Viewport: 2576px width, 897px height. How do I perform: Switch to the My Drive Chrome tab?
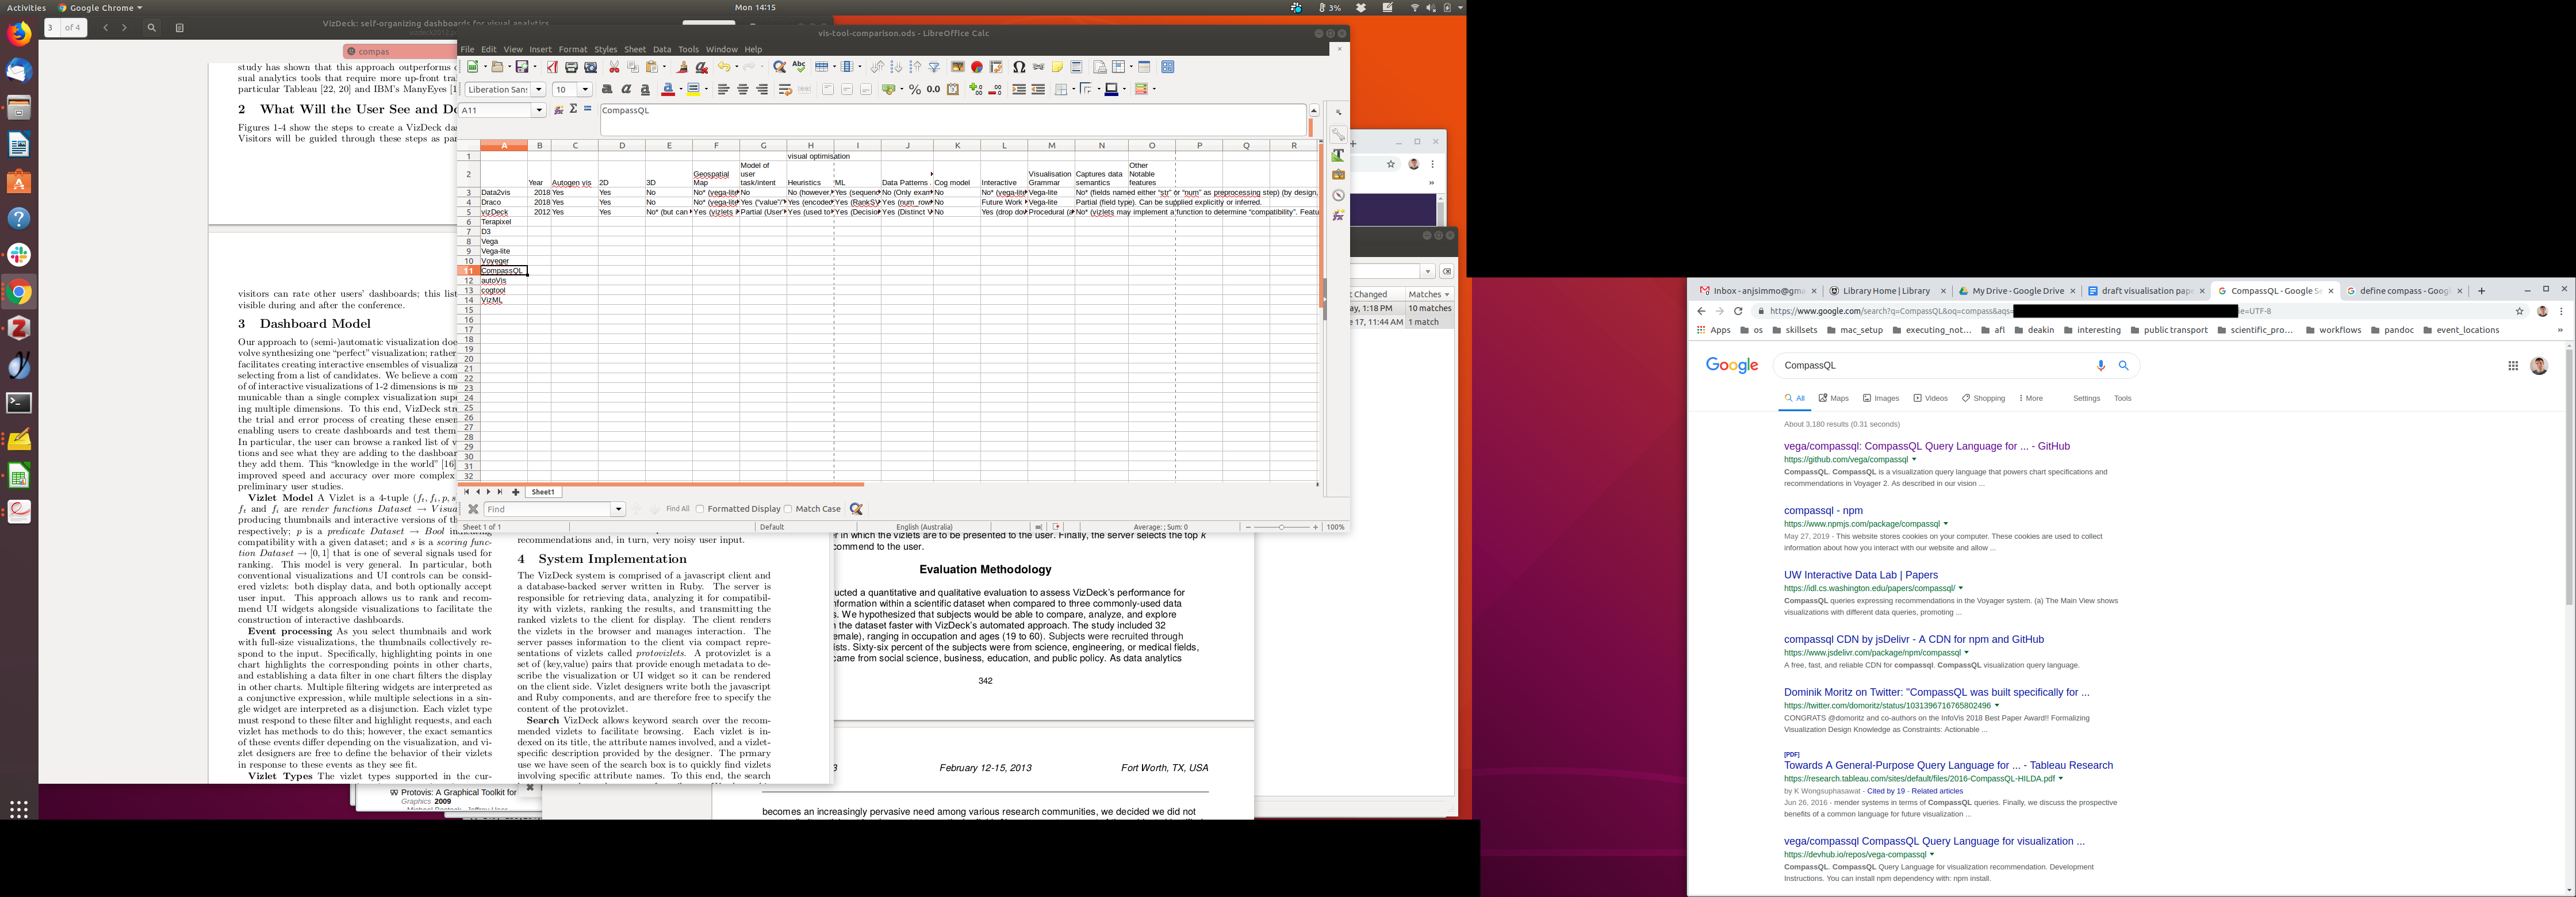(2016, 291)
